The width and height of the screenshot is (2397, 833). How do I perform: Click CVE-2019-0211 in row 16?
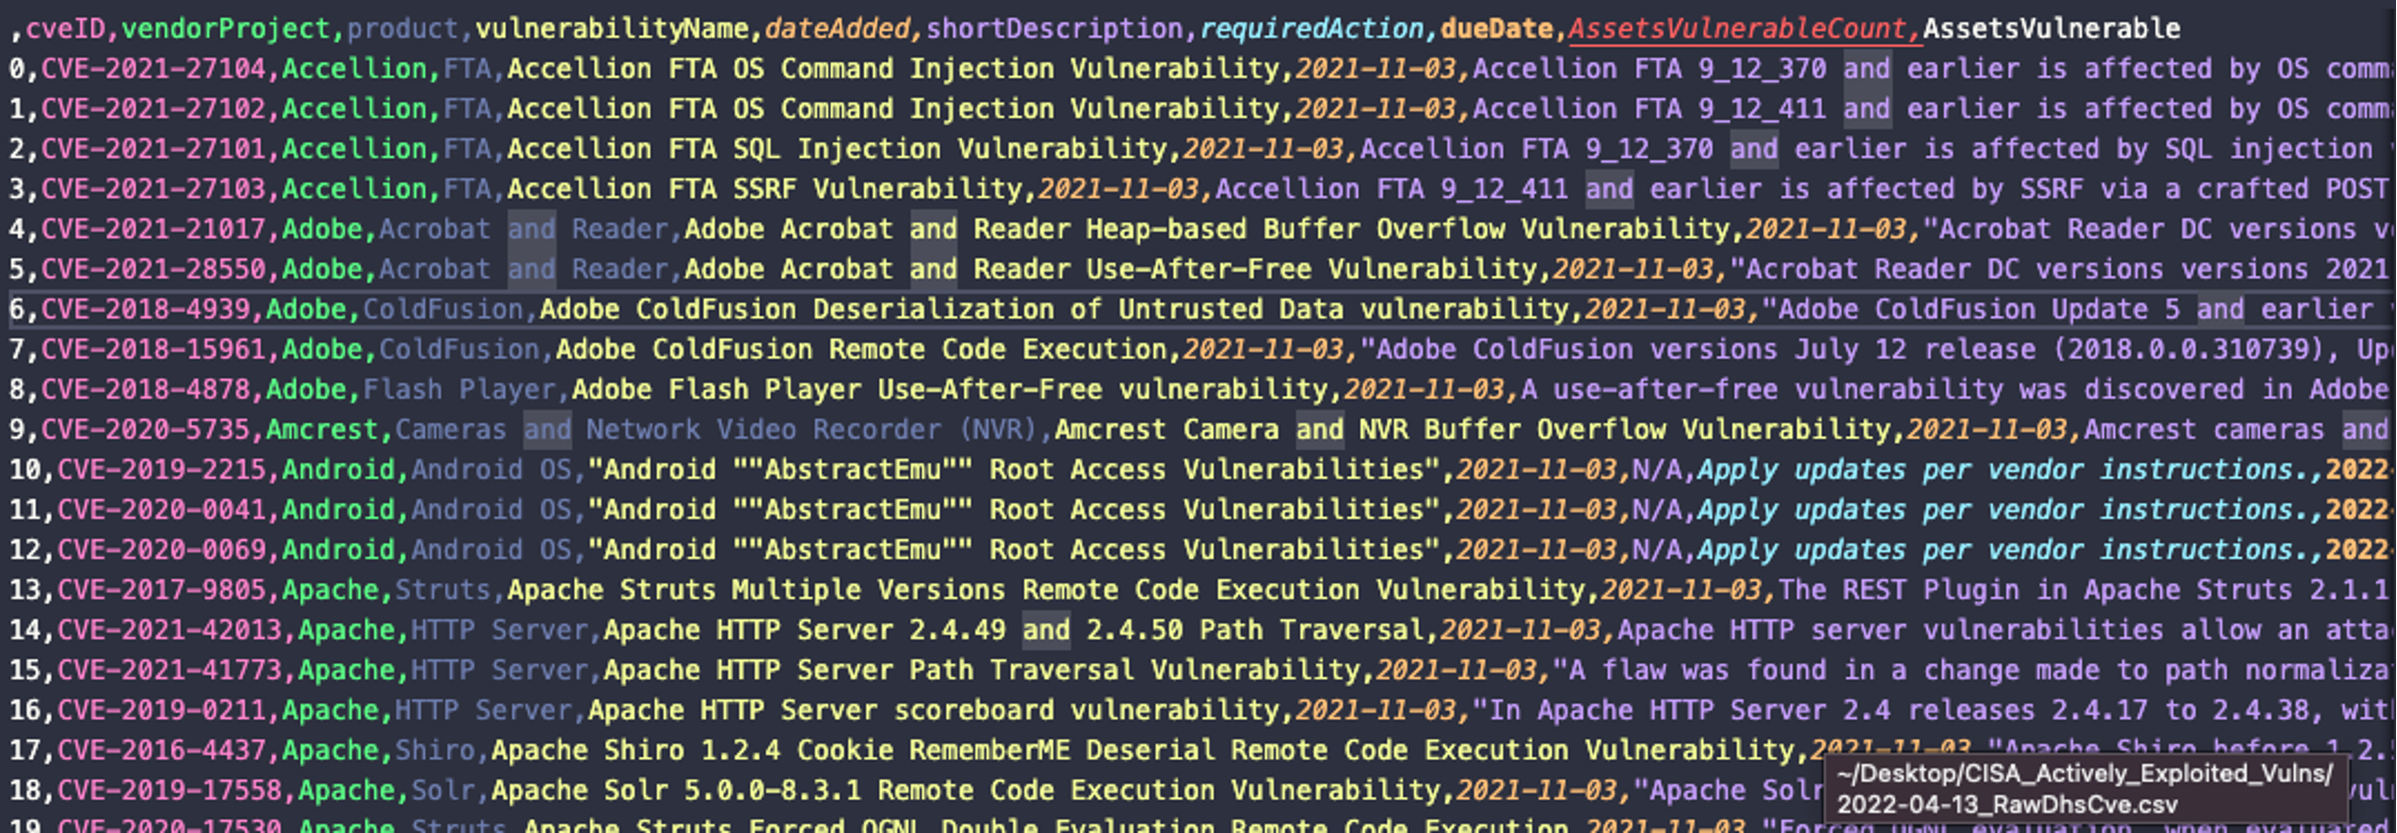pos(162,709)
